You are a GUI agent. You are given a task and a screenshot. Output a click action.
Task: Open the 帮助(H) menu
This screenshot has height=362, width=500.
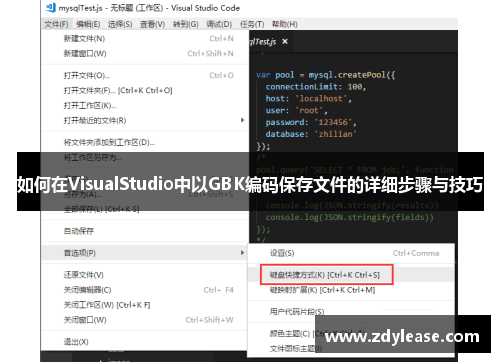(285, 24)
